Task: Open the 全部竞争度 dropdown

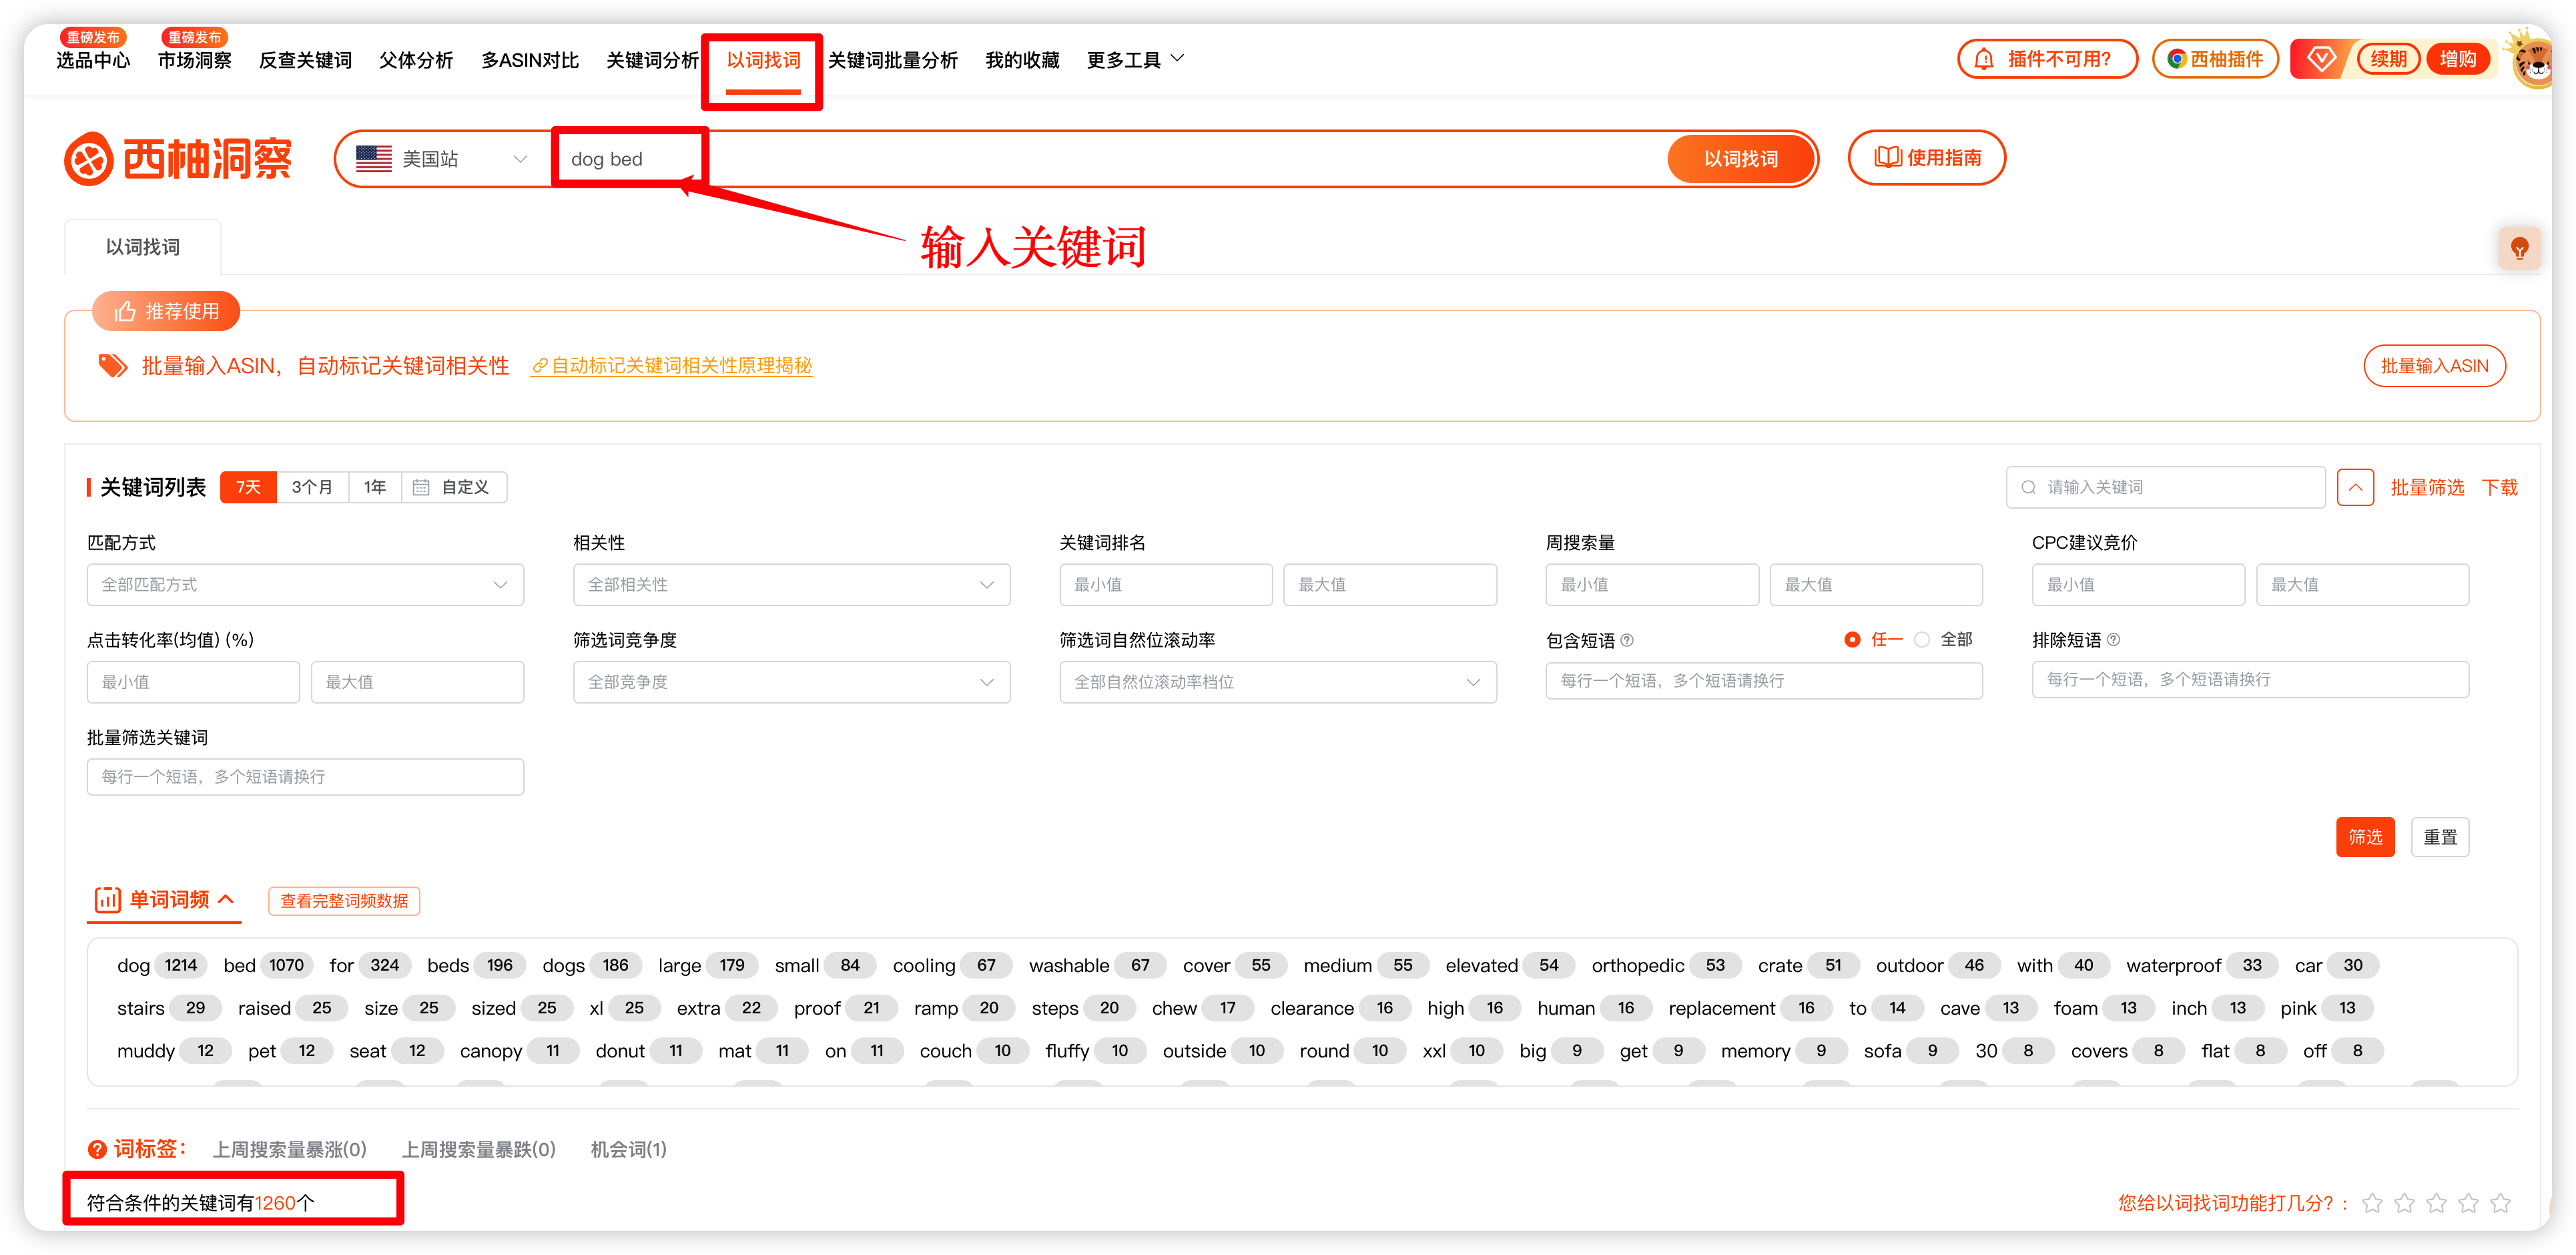Action: coord(791,682)
